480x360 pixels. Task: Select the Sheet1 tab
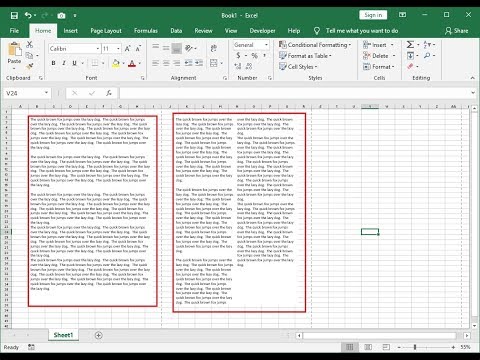pyautogui.click(x=63, y=335)
